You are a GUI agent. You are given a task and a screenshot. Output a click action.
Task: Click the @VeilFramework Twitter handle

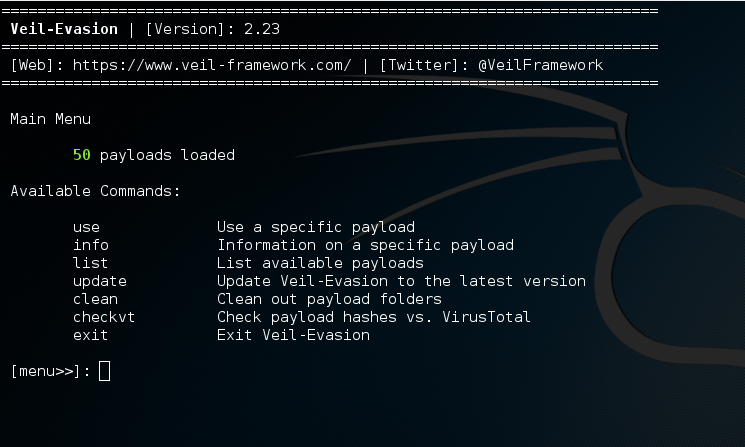(x=541, y=65)
